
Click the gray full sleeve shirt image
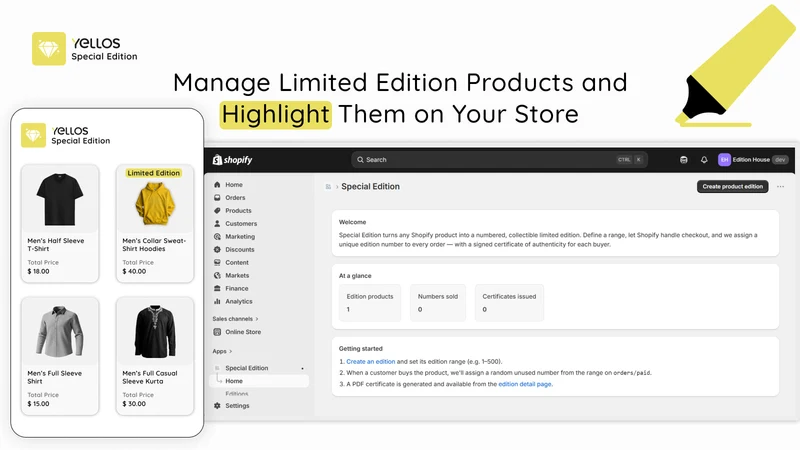click(60, 332)
